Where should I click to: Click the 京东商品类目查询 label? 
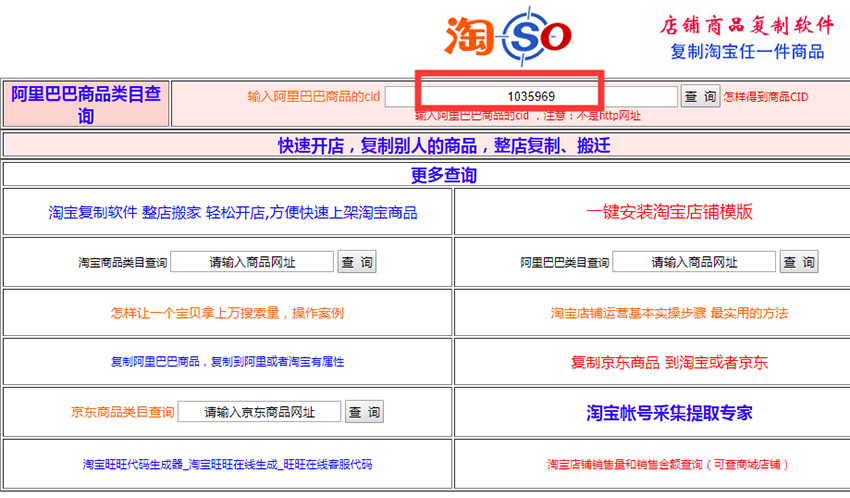point(123,412)
